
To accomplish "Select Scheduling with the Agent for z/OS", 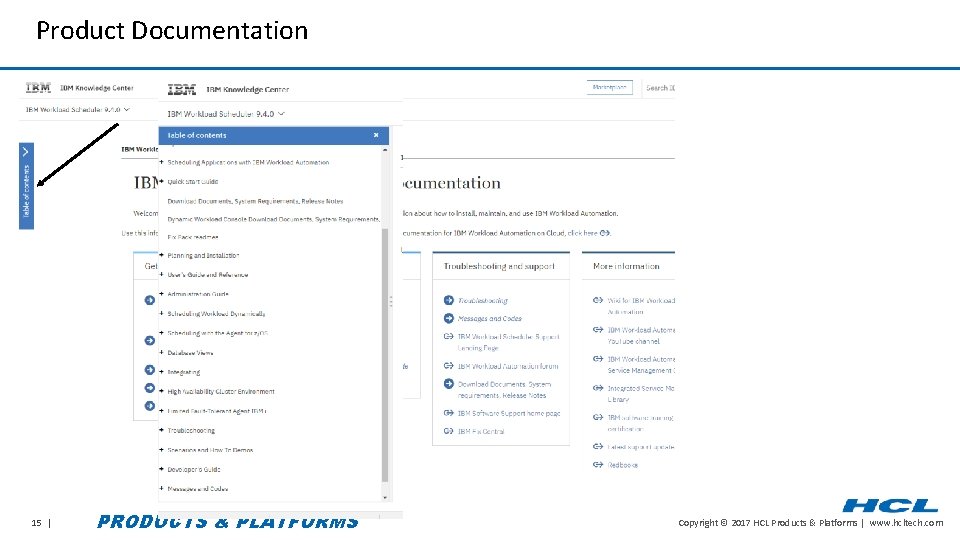I will [x=218, y=333].
